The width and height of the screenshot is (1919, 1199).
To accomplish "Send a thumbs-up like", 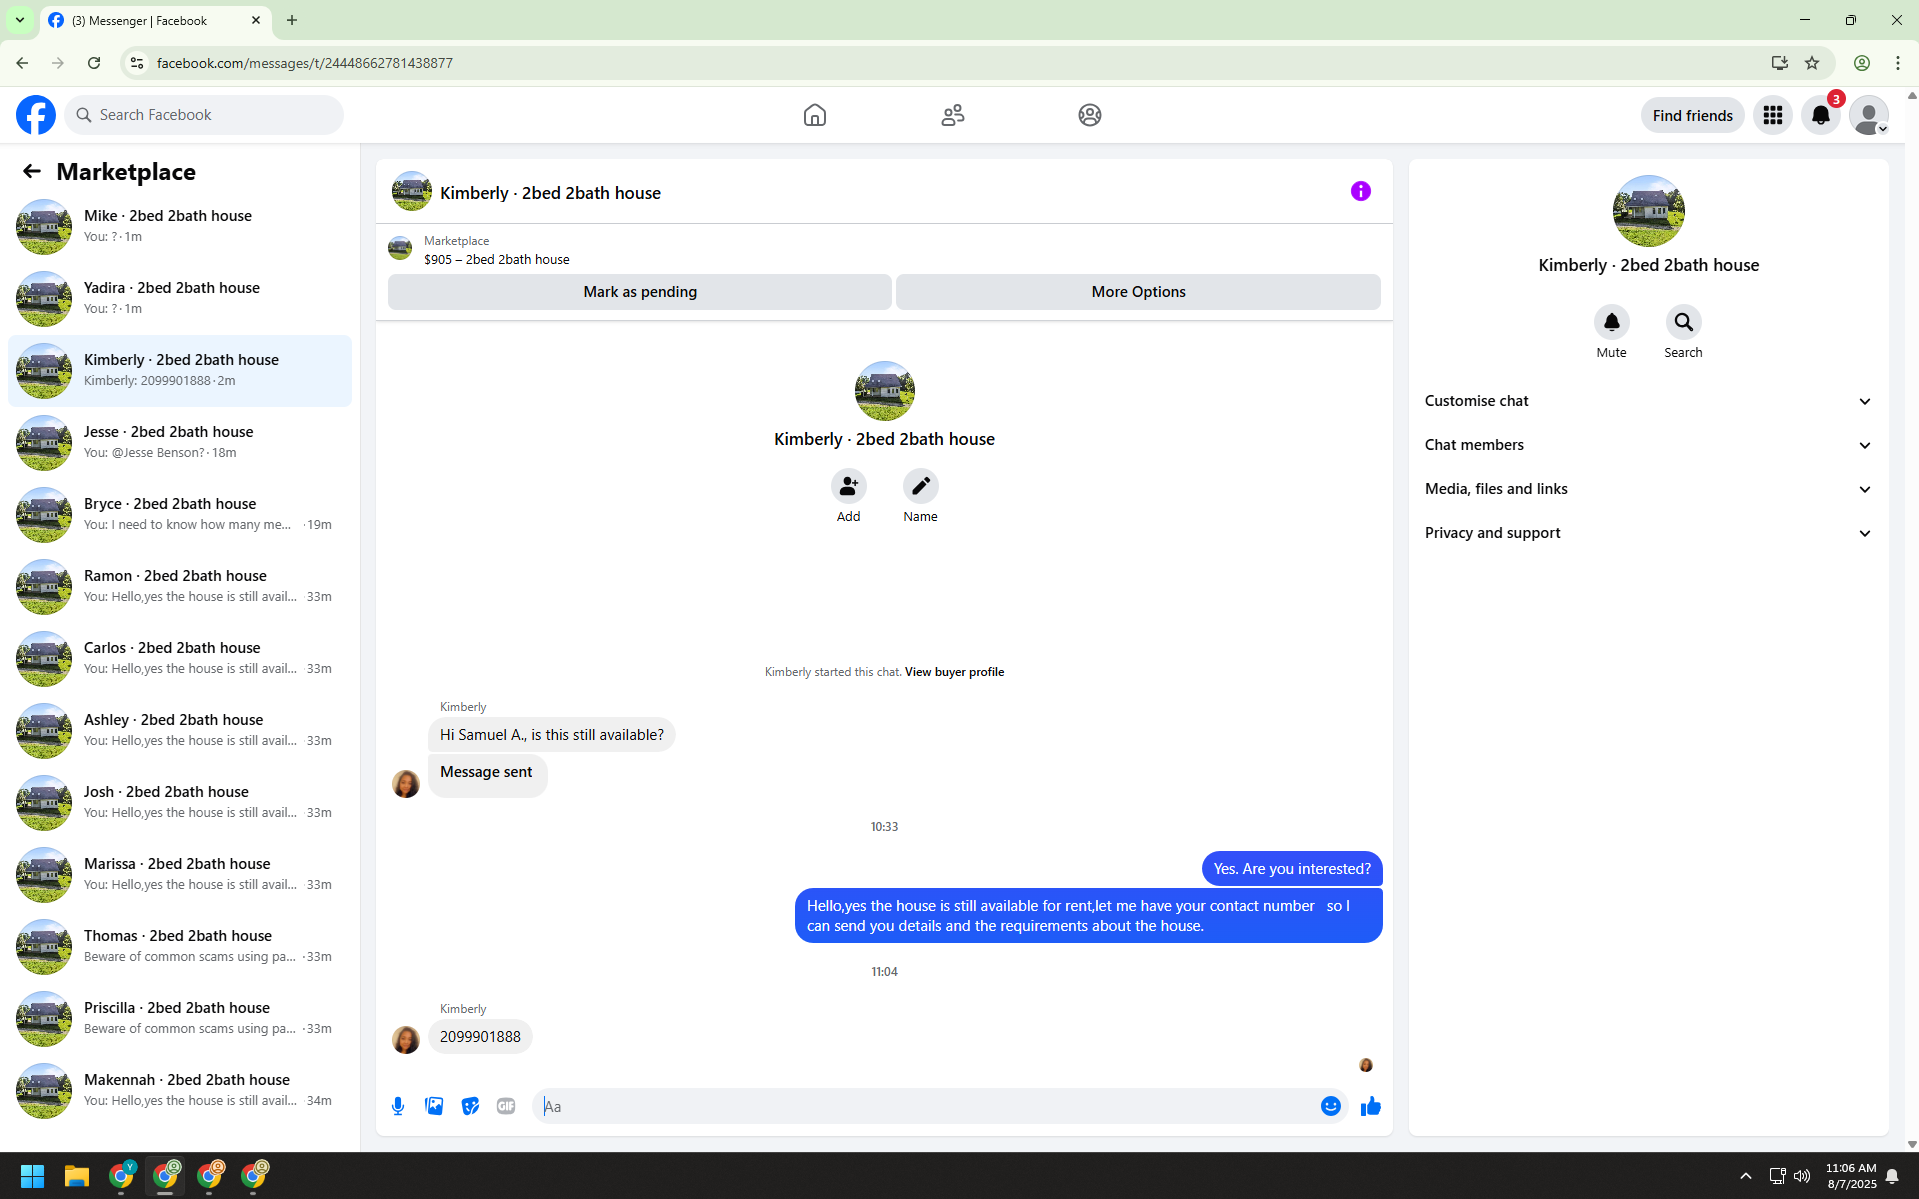I will pyautogui.click(x=1370, y=1106).
